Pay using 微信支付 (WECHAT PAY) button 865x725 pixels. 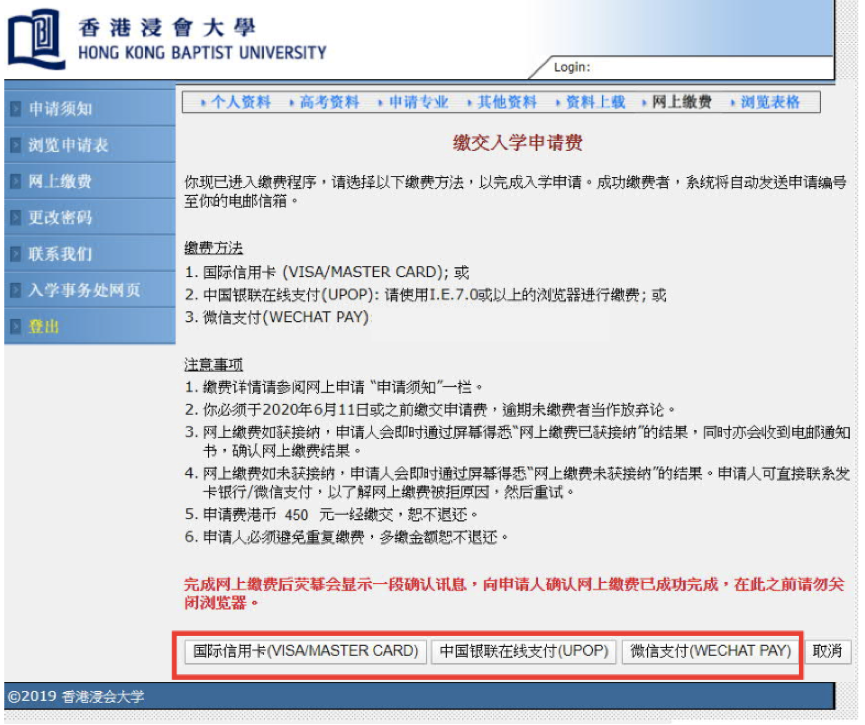click(710, 651)
